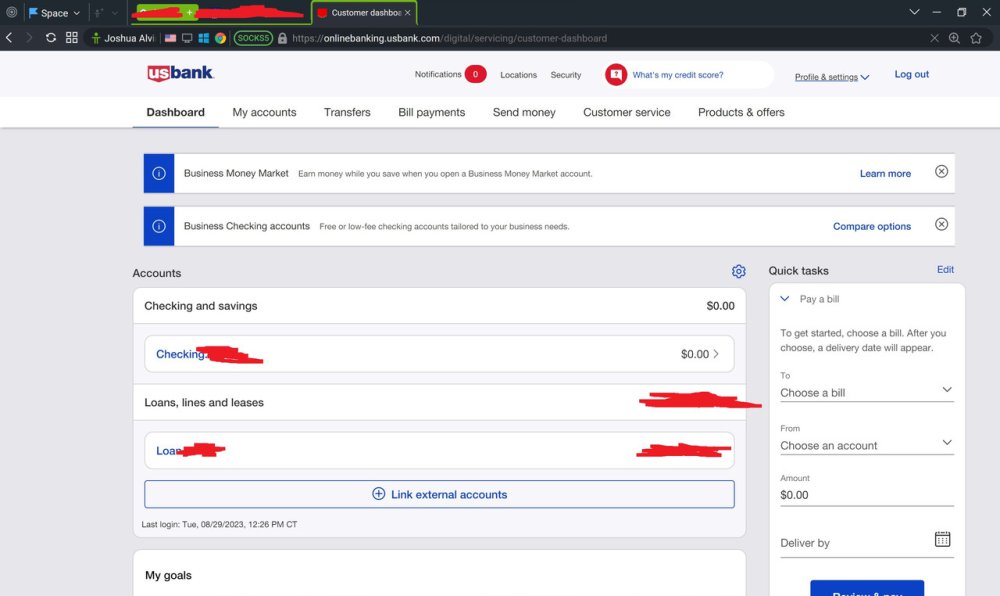
Task: Open the browser tab grid icon
Action: pos(72,38)
